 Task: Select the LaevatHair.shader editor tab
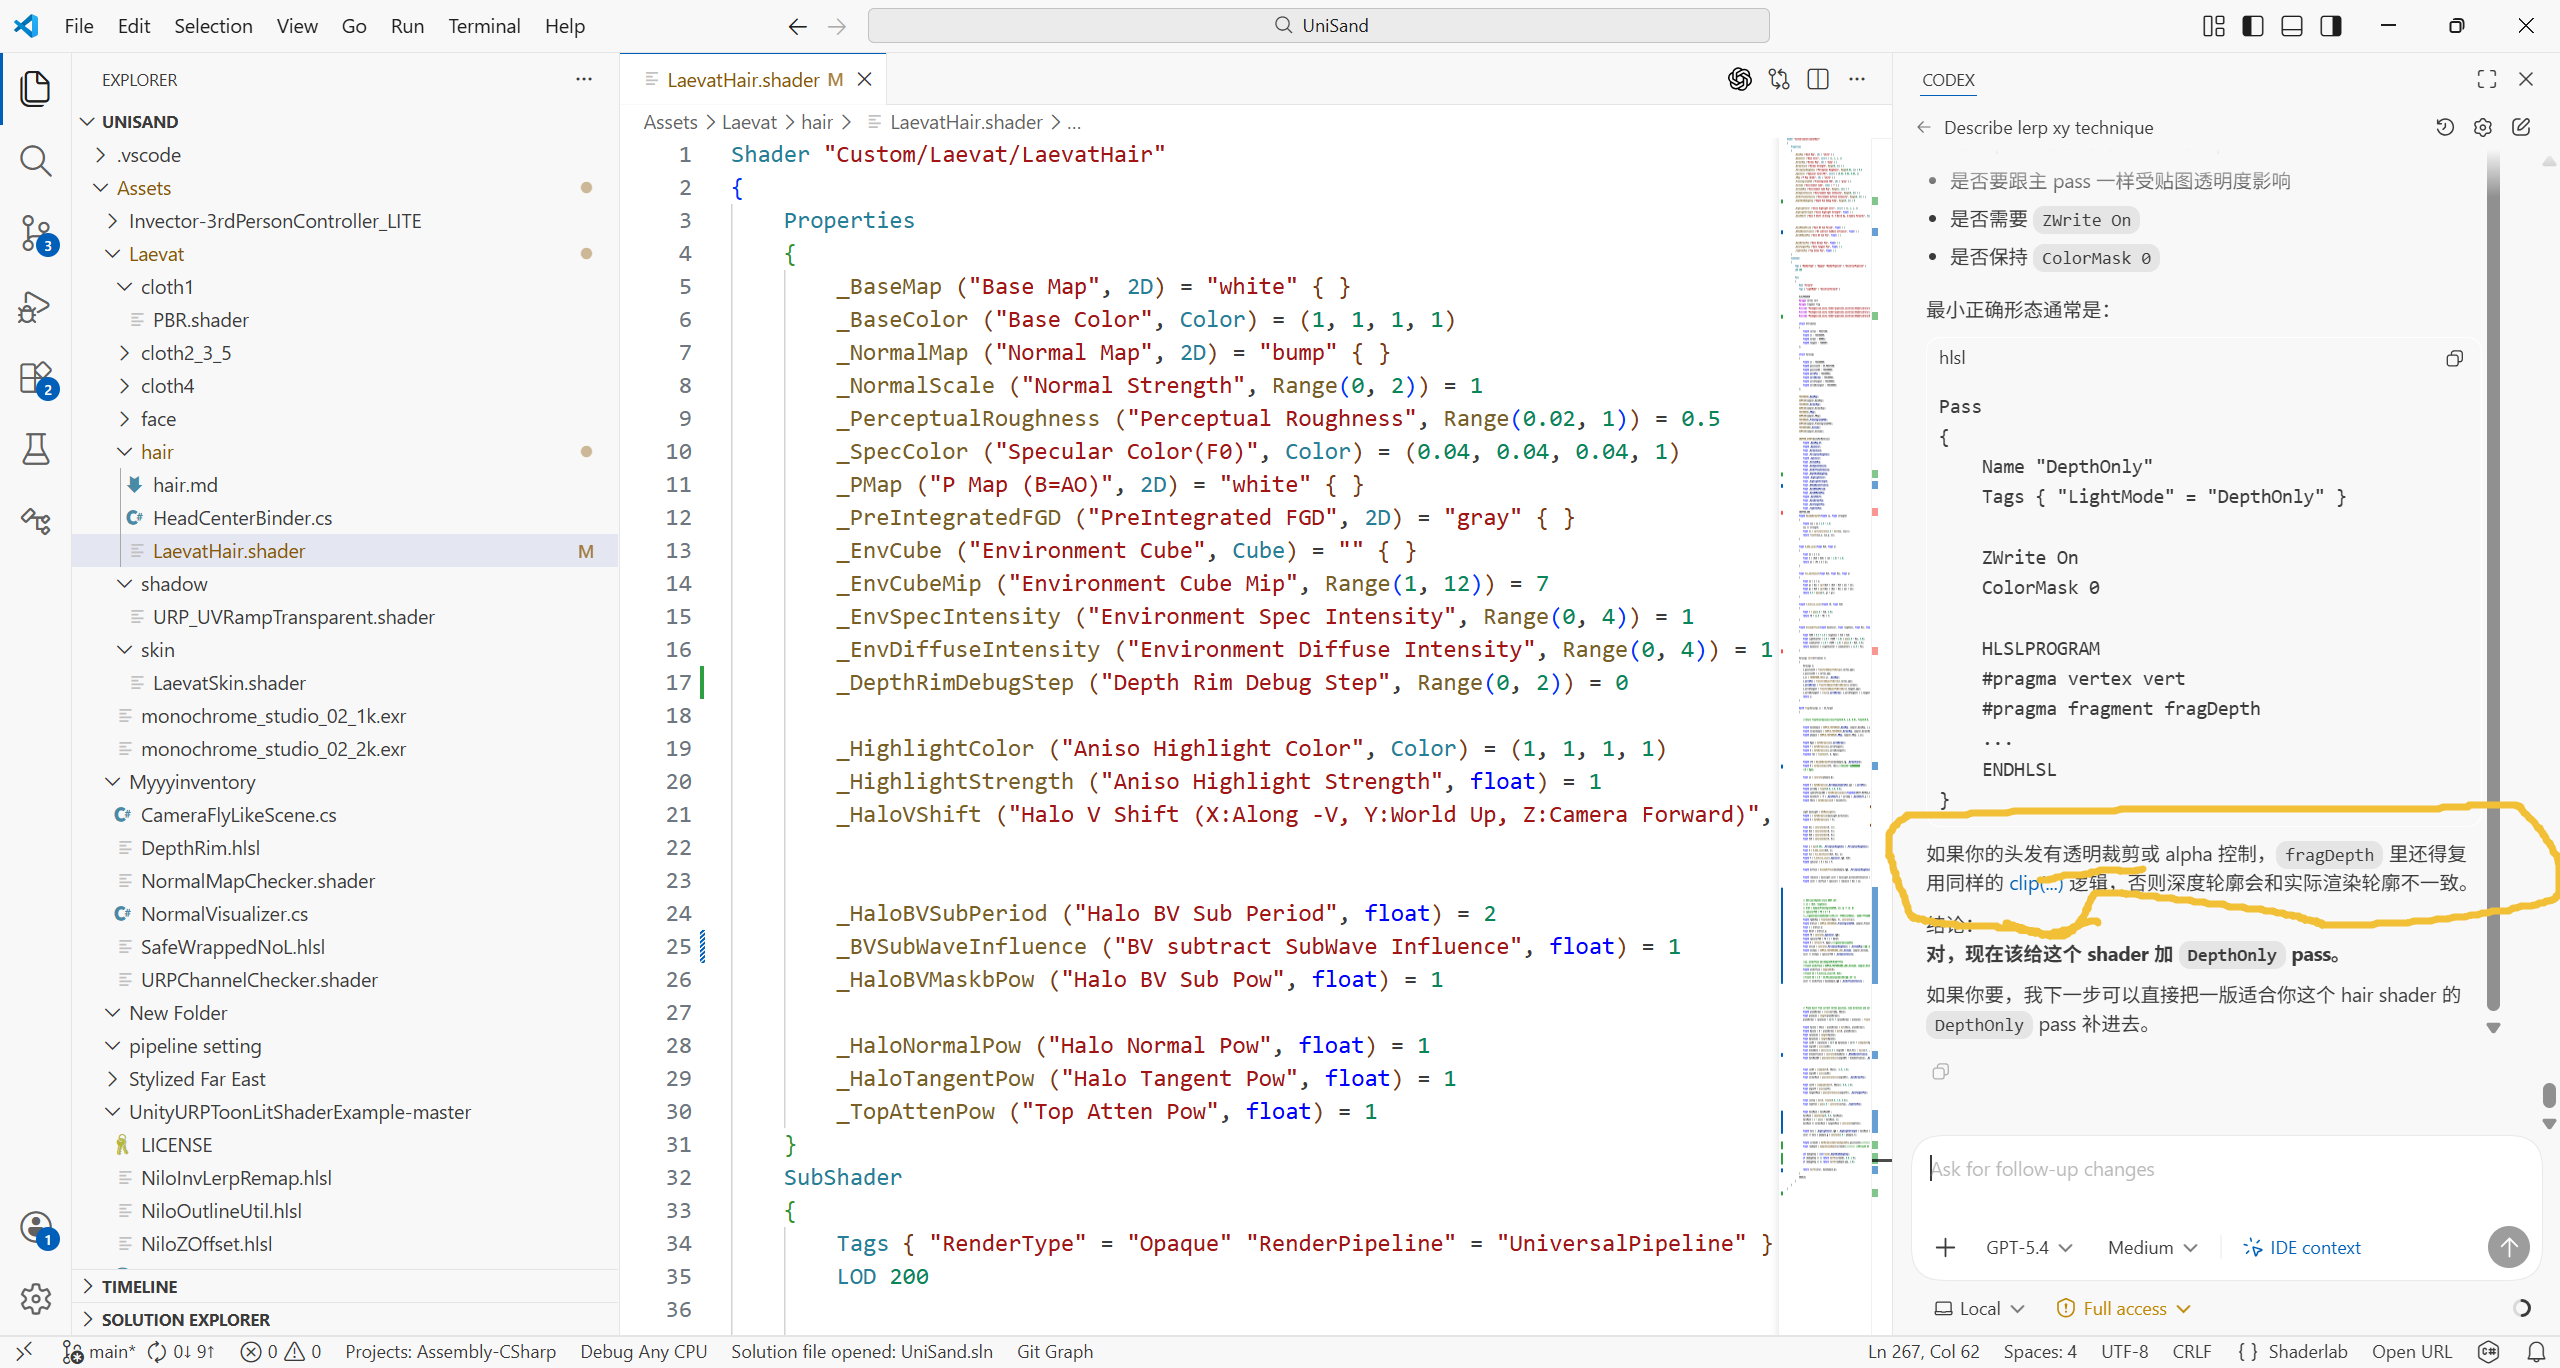point(743,80)
